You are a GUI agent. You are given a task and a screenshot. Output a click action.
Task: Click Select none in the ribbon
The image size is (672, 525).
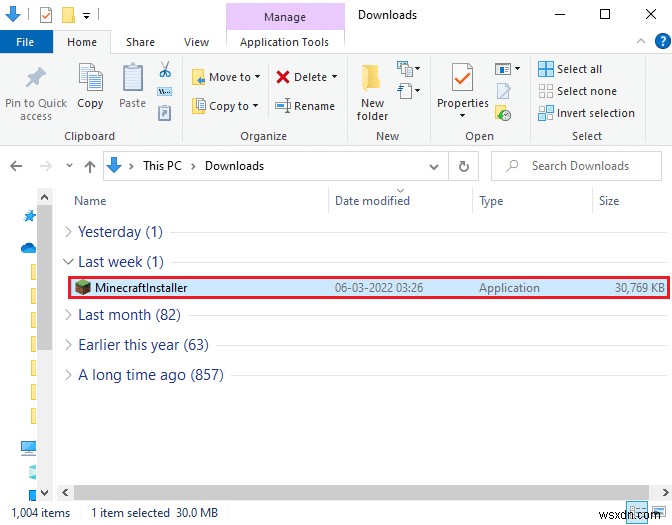(577, 91)
